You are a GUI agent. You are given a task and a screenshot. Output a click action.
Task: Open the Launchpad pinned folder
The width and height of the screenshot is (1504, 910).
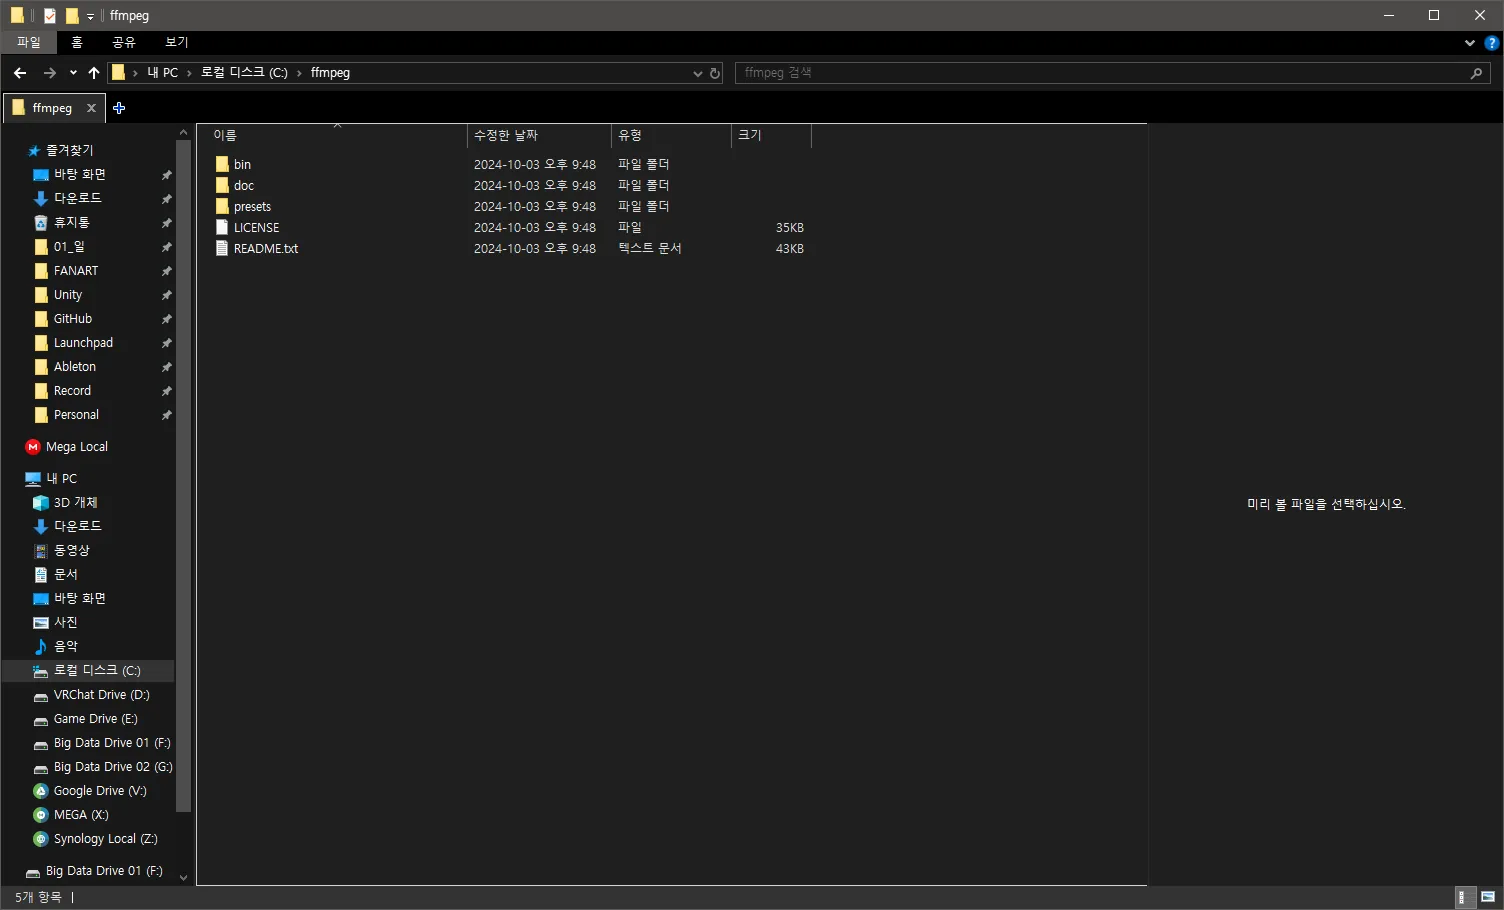83,342
